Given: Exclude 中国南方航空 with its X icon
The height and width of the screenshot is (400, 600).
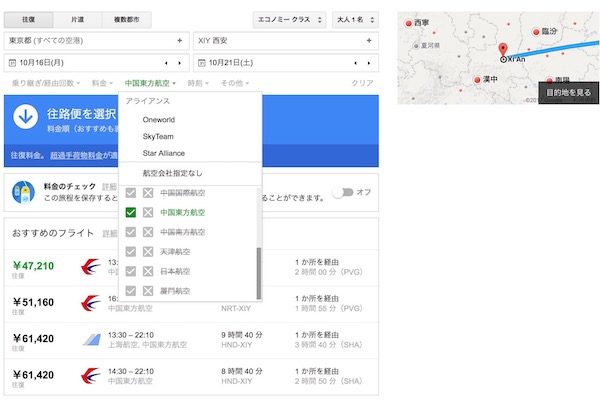Looking at the screenshot, I should (x=148, y=232).
